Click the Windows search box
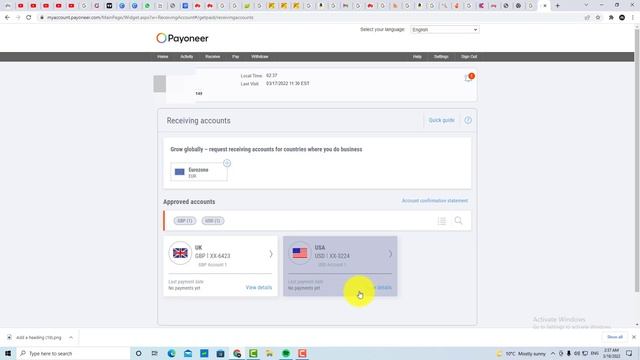The height and width of the screenshot is (360, 640). click(73, 353)
